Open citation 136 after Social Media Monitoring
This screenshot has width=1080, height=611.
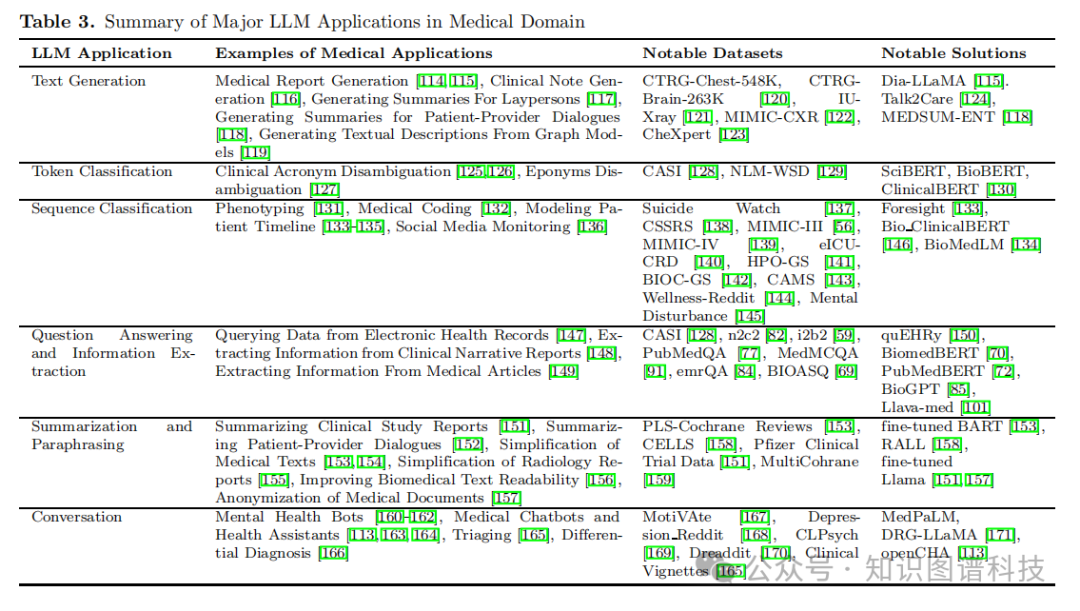click(x=592, y=227)
